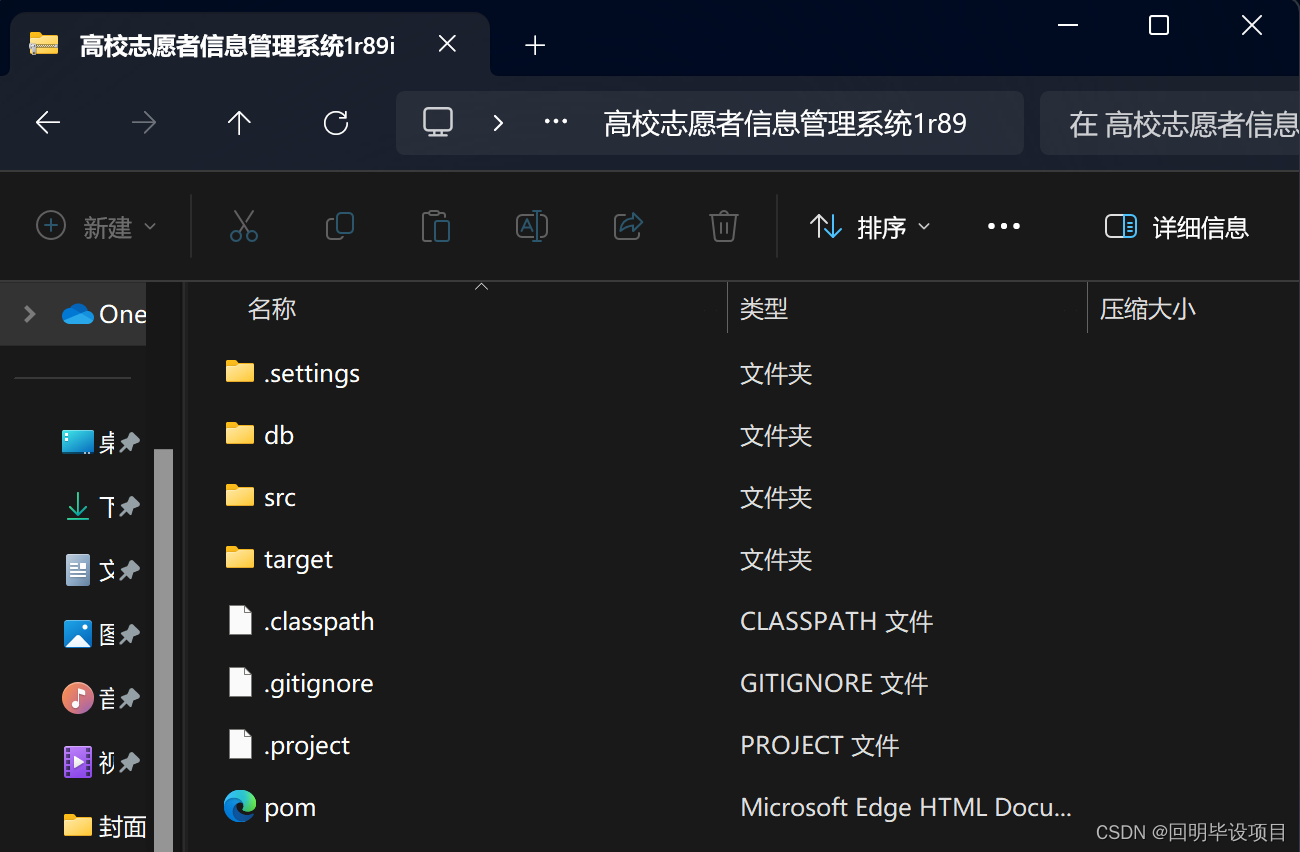Image resolution: width=1300 pixels, height=852 pixels.
Task: Click the navigation pane scrollbar
Action: pos(163,650)
